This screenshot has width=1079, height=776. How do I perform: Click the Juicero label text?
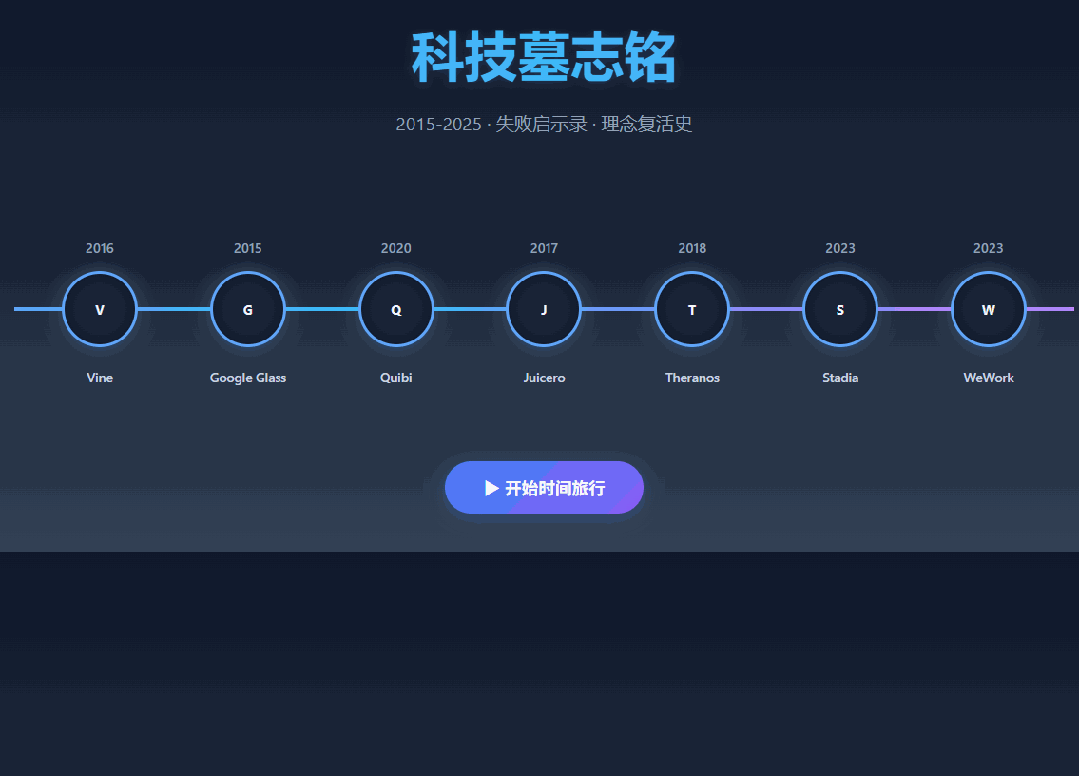[544, 378]
